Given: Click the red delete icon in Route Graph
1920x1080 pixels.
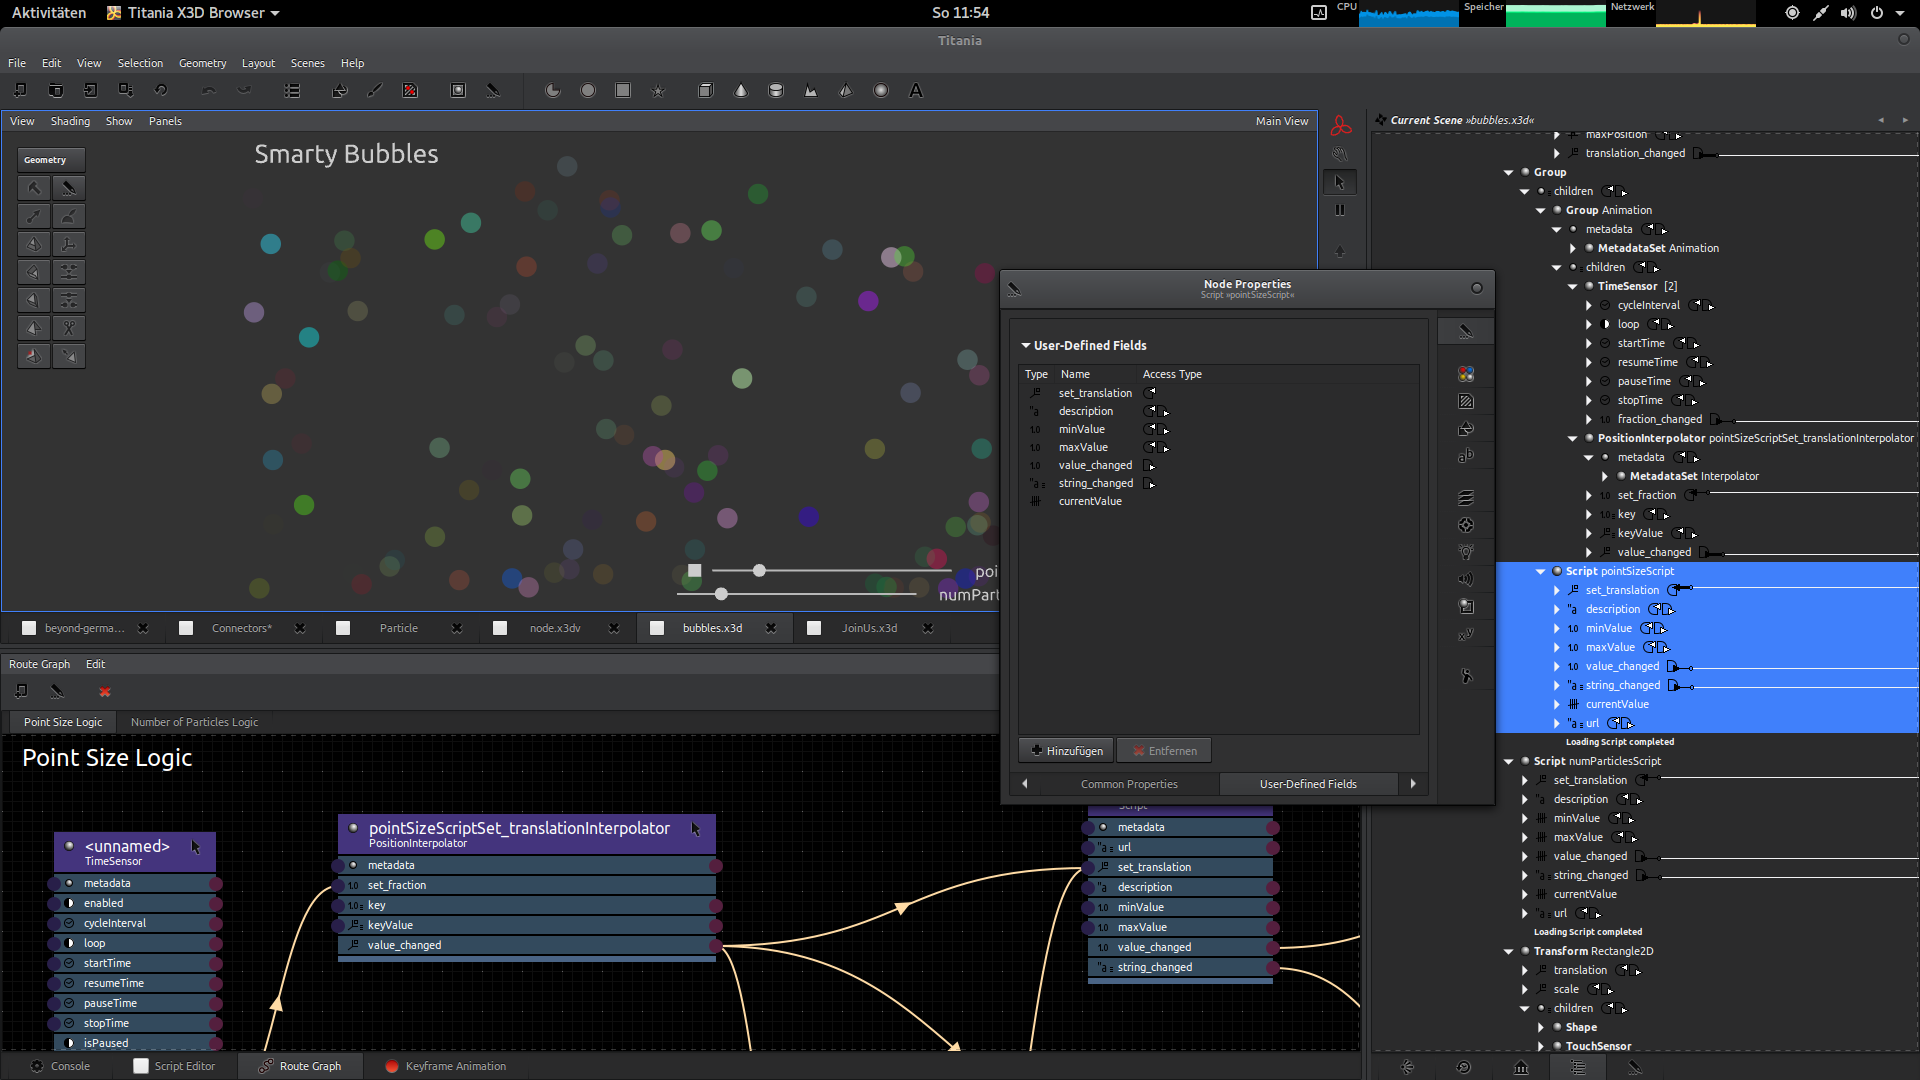Looking at the screenshot, I should 105,692.
